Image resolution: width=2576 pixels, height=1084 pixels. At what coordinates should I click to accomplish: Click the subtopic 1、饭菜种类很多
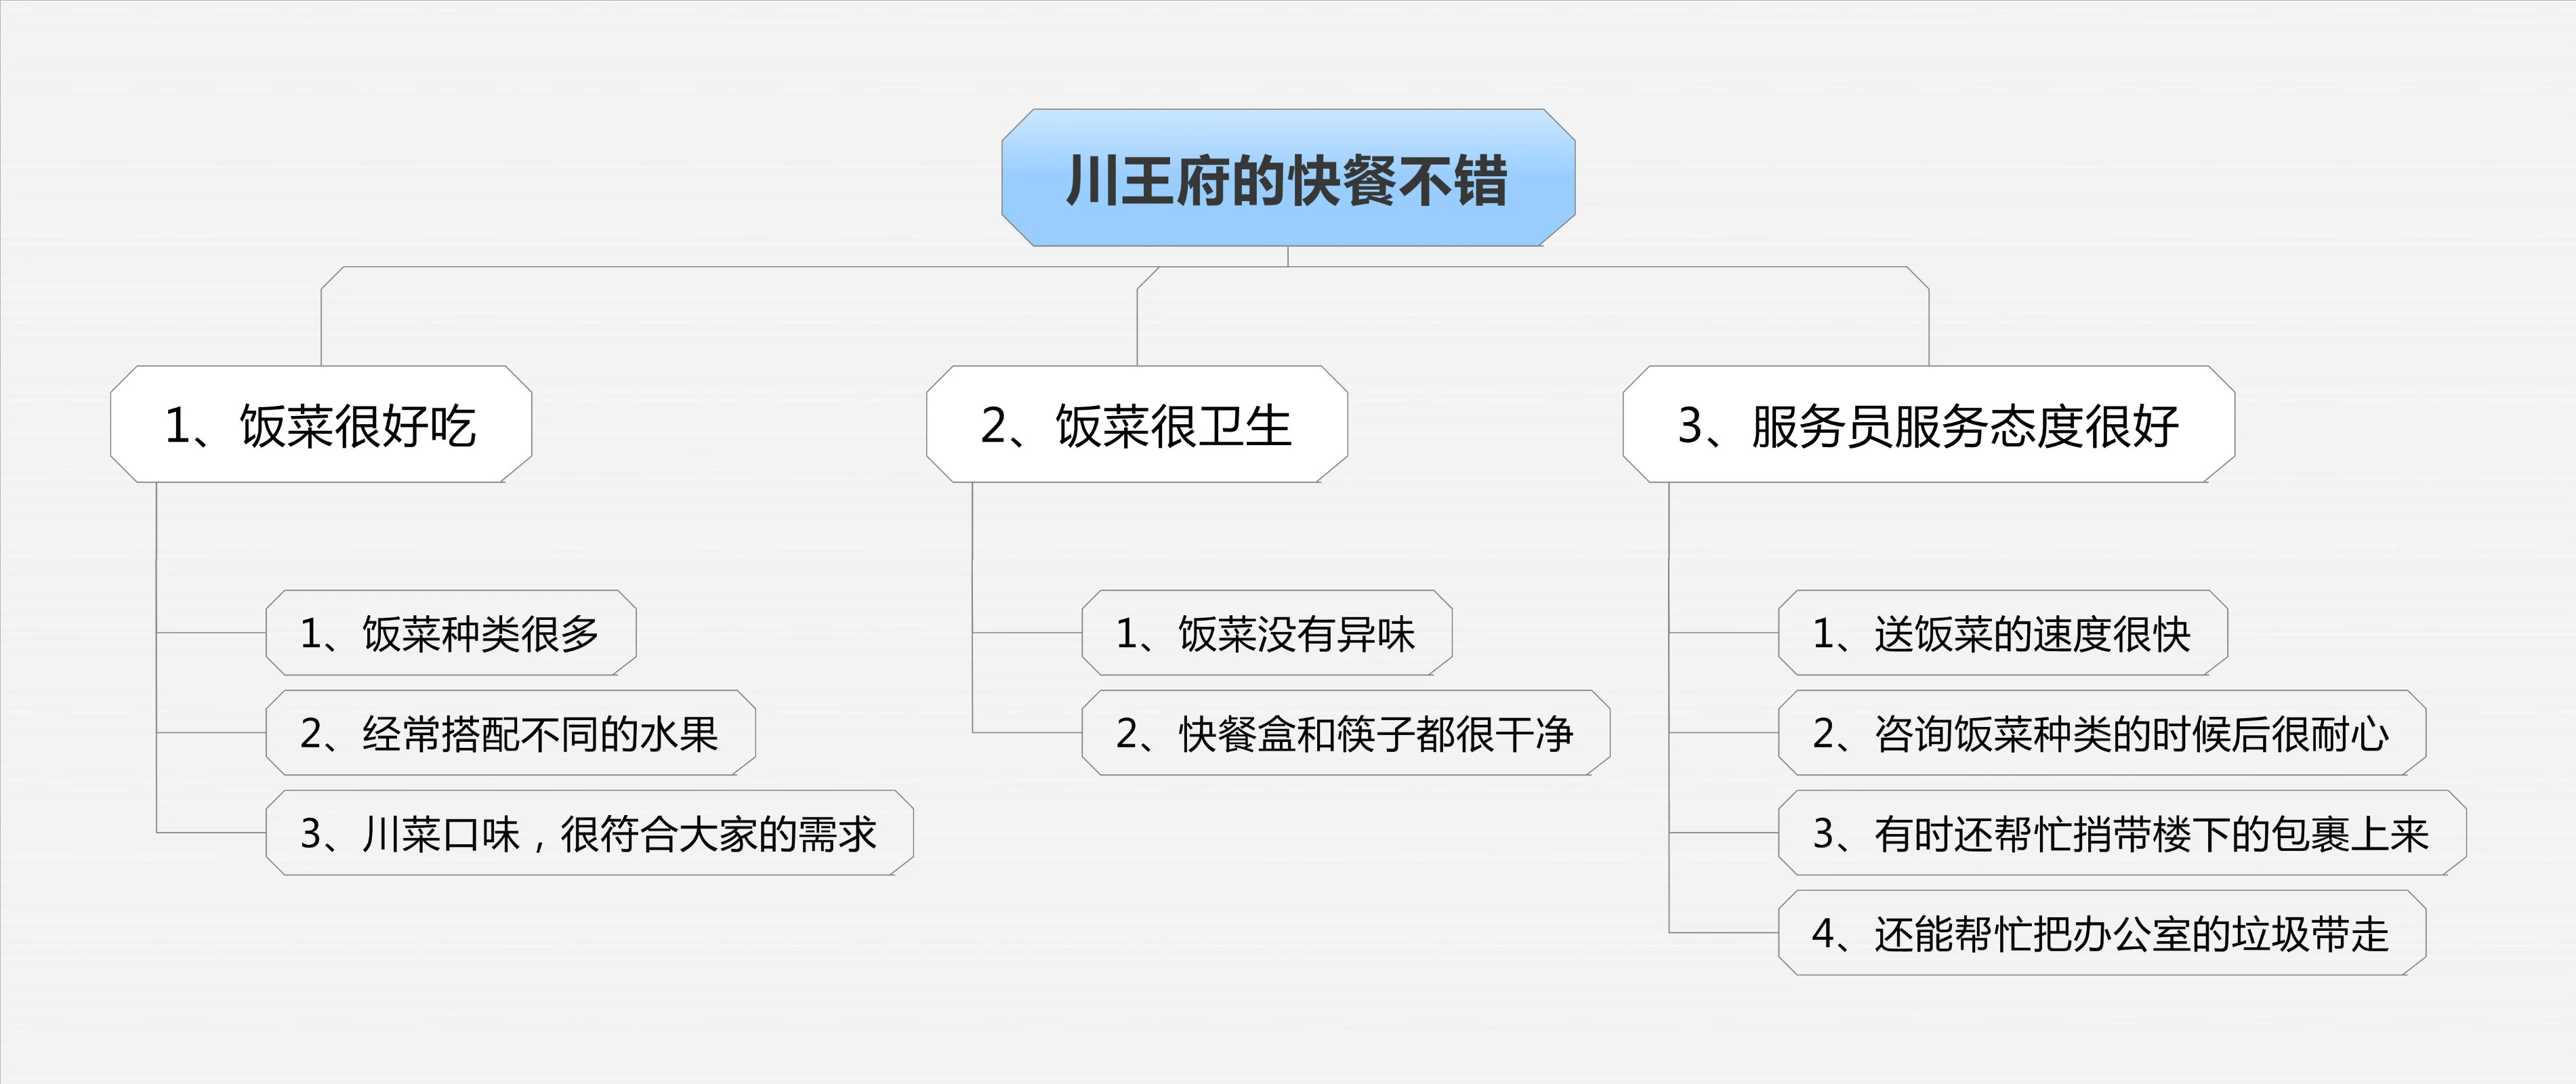451,633
